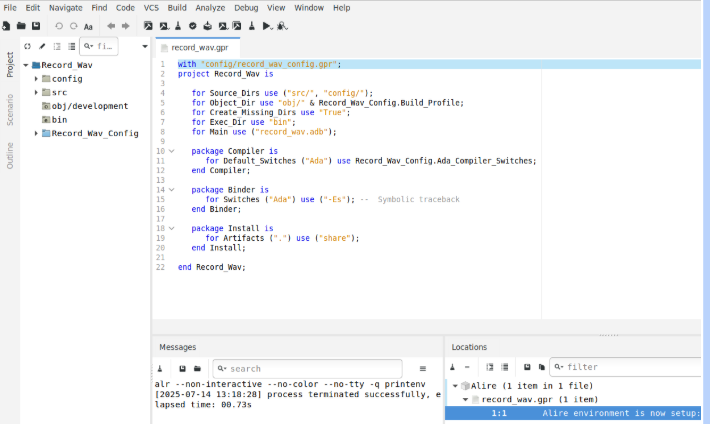Expand the Record_Wav_Config project node
The height and width of the screenshot is (424, 710).
(x=36, y=133)
